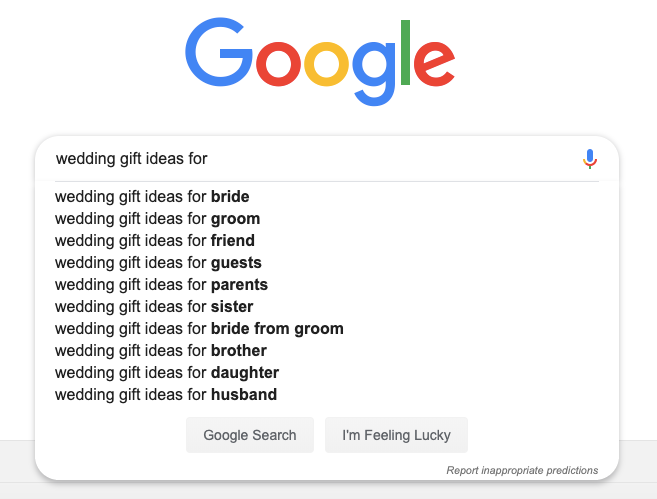Click the voice search microphone icon
The height and width of the screenshot is (499, 657).
tap(590, 159)
